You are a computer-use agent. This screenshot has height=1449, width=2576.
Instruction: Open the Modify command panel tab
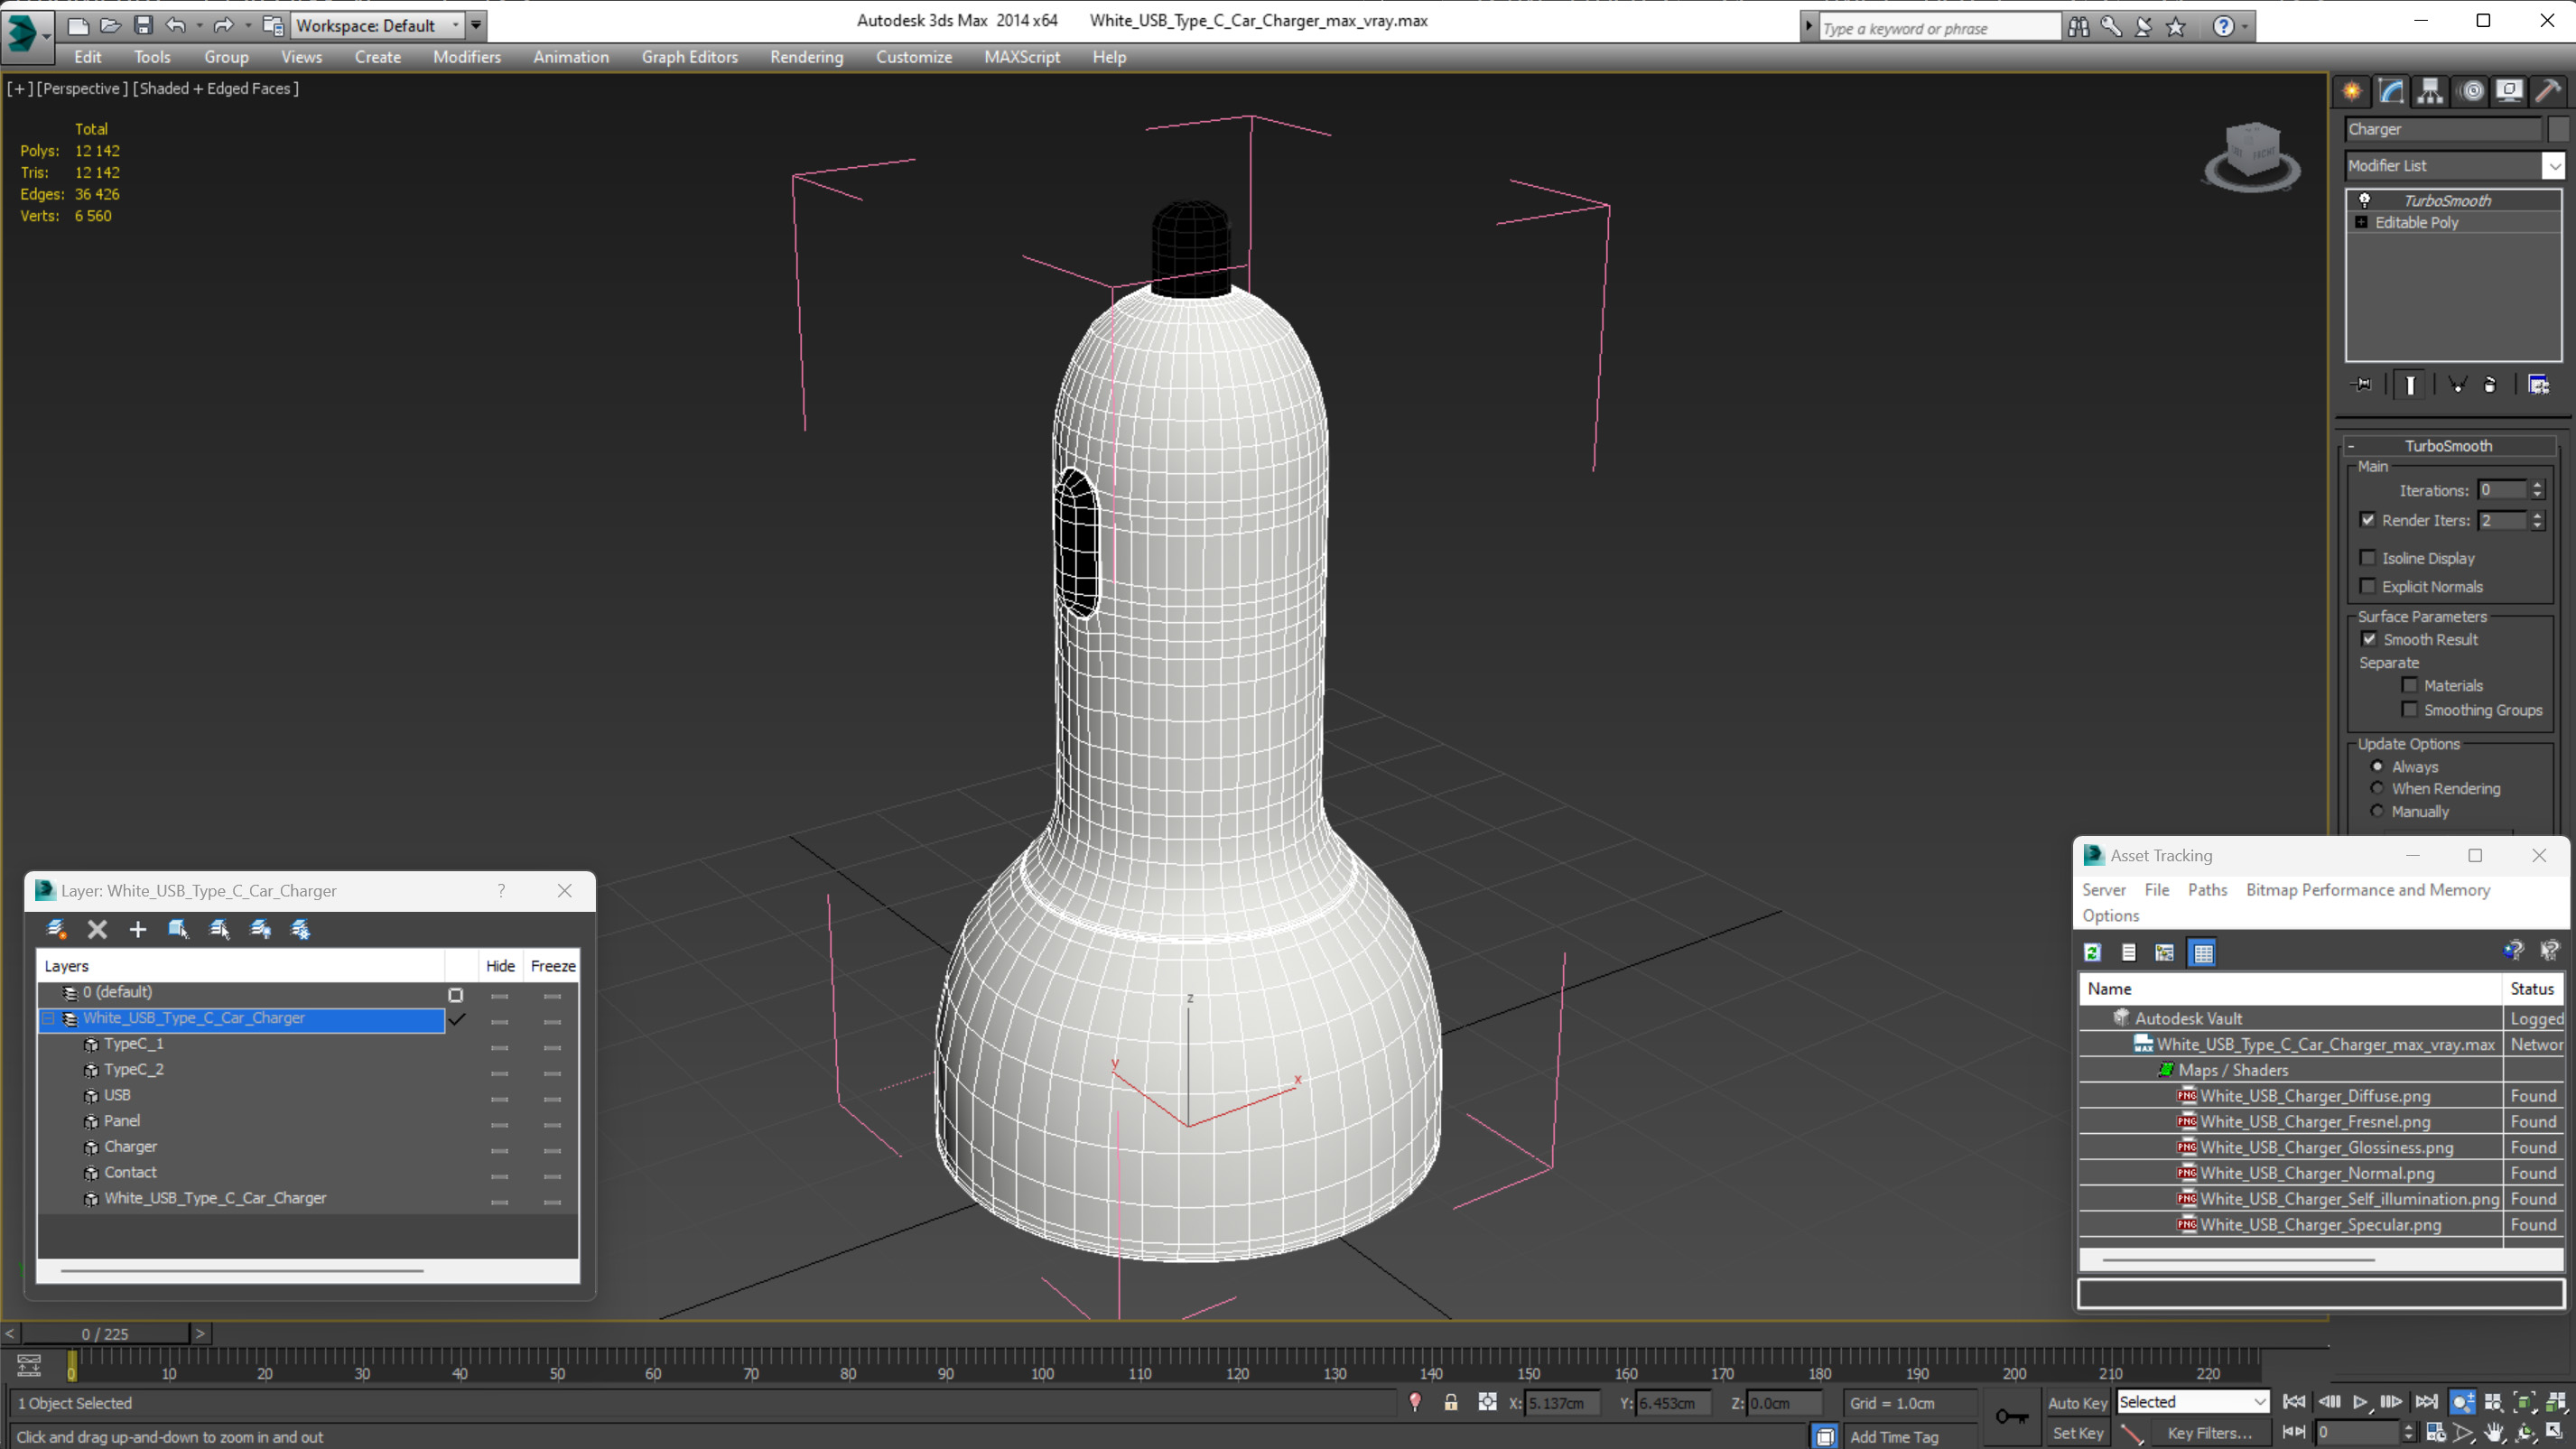(2391, 91)
